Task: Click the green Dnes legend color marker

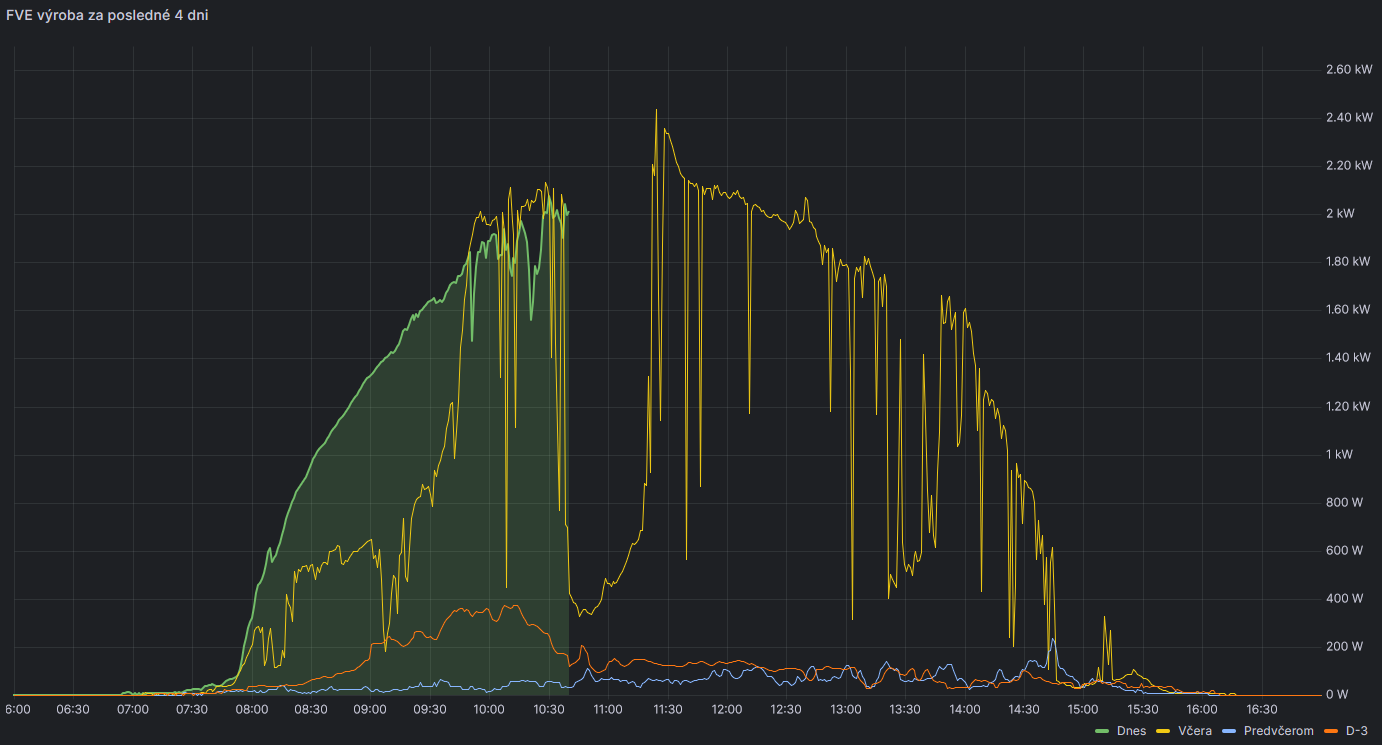Action: [1102, 731]
